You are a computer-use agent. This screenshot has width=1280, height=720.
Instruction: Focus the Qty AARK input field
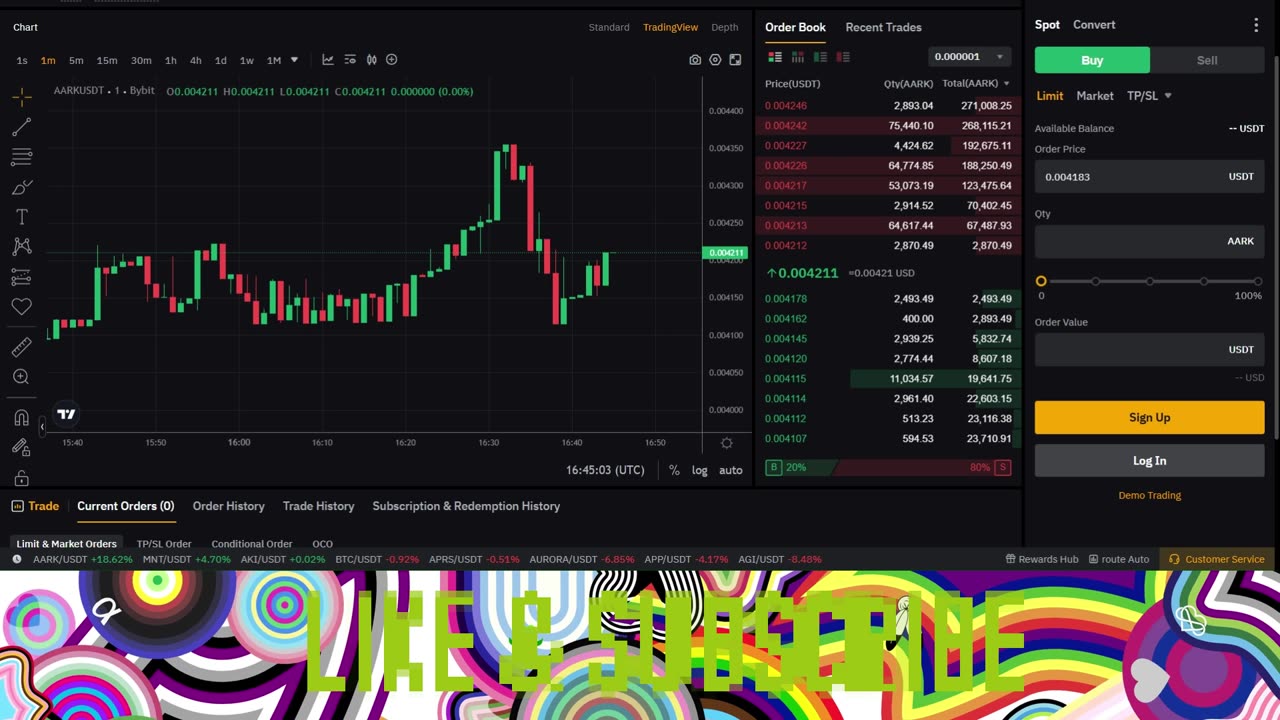[x=1149, y=241]
